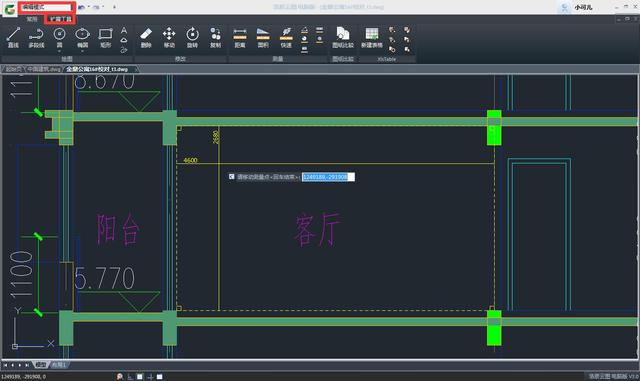The image size is (640, 381).
Task: Click the redo arrow in title bar
Action: pyautogui.click(x=96, y=7)
